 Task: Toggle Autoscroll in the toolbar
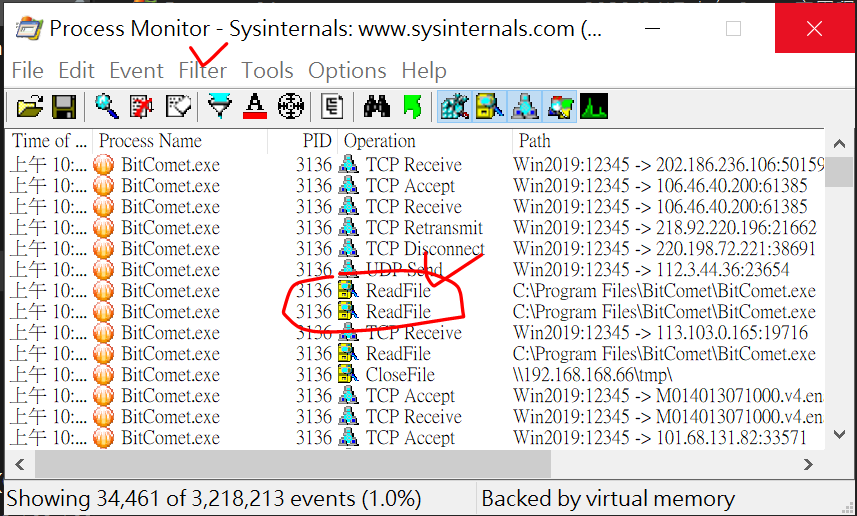click(x=142, y=107)
